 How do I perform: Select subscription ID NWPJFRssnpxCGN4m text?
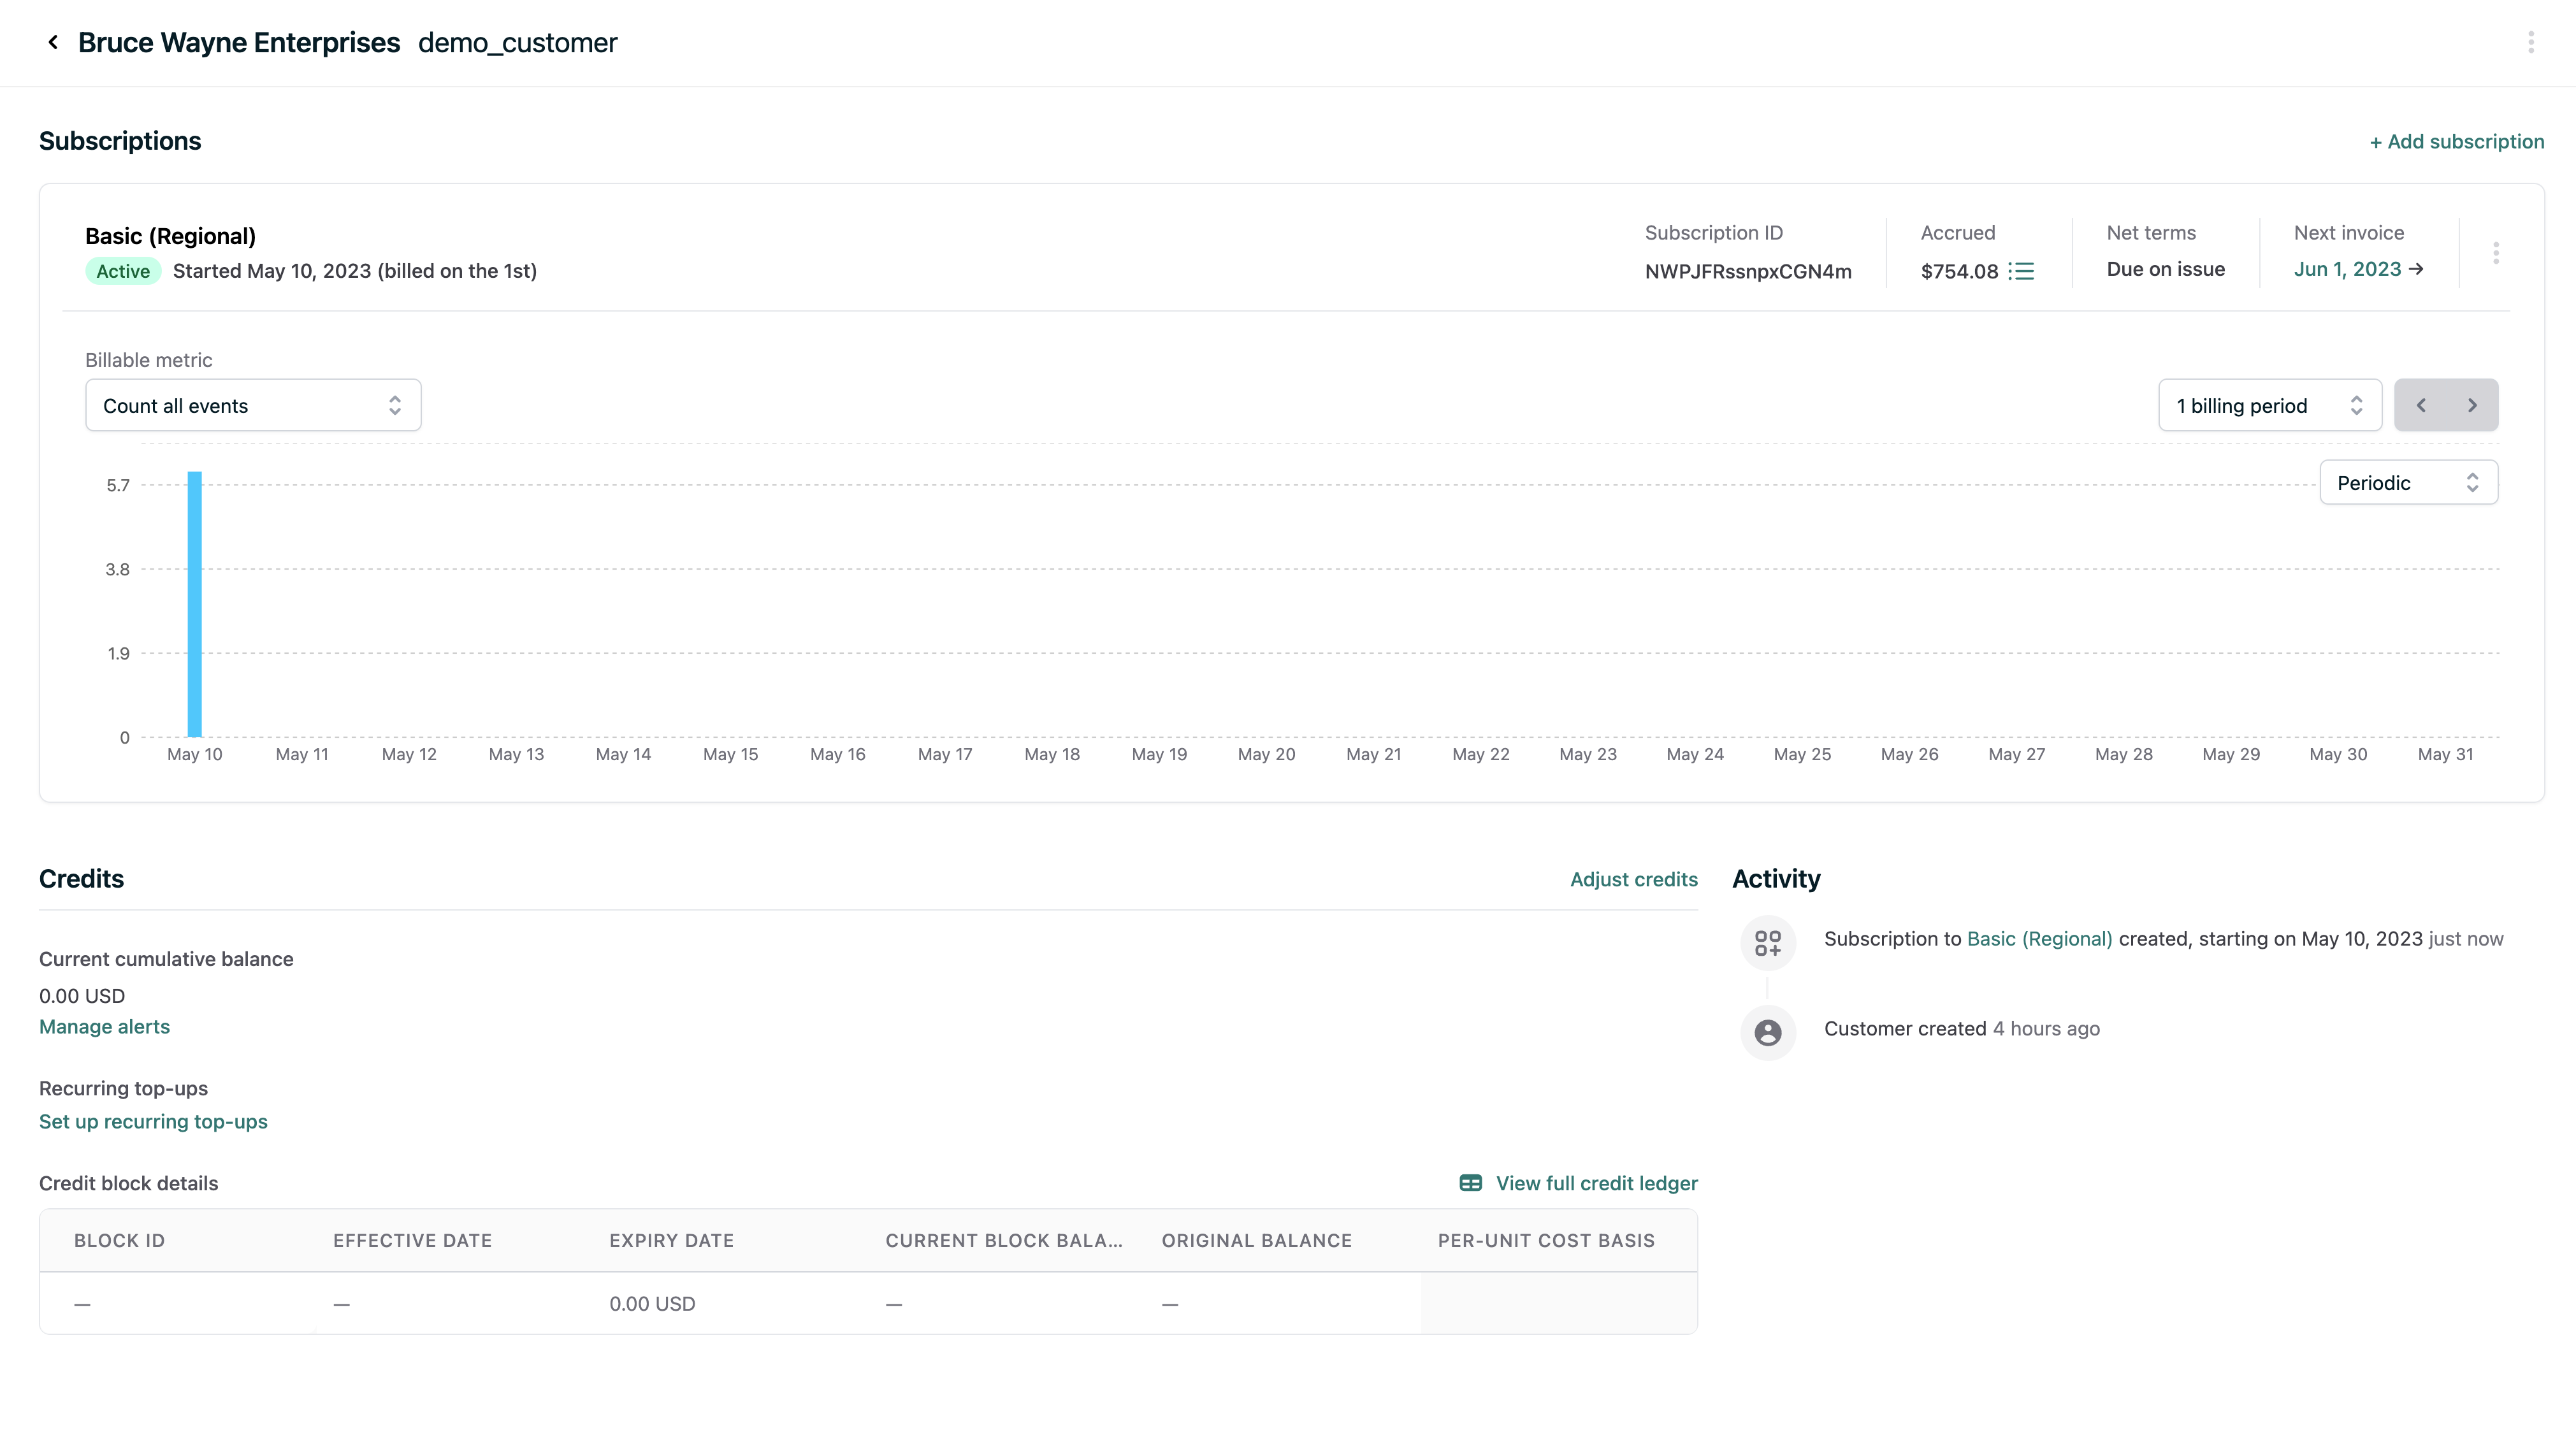[x=1747, y=271]
